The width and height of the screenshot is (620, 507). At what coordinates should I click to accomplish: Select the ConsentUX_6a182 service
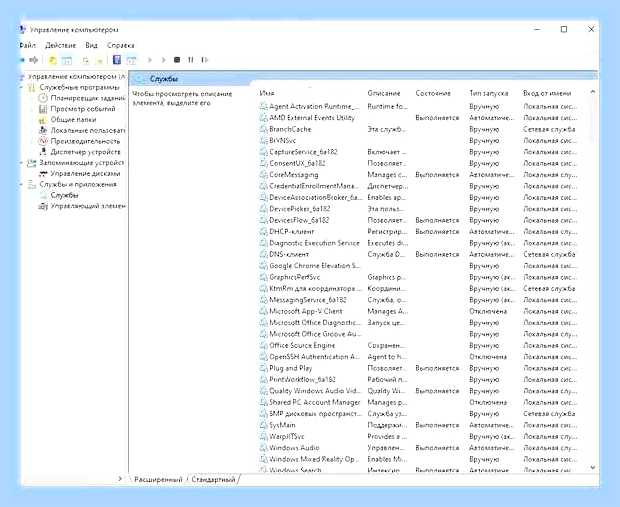point(418,163)
